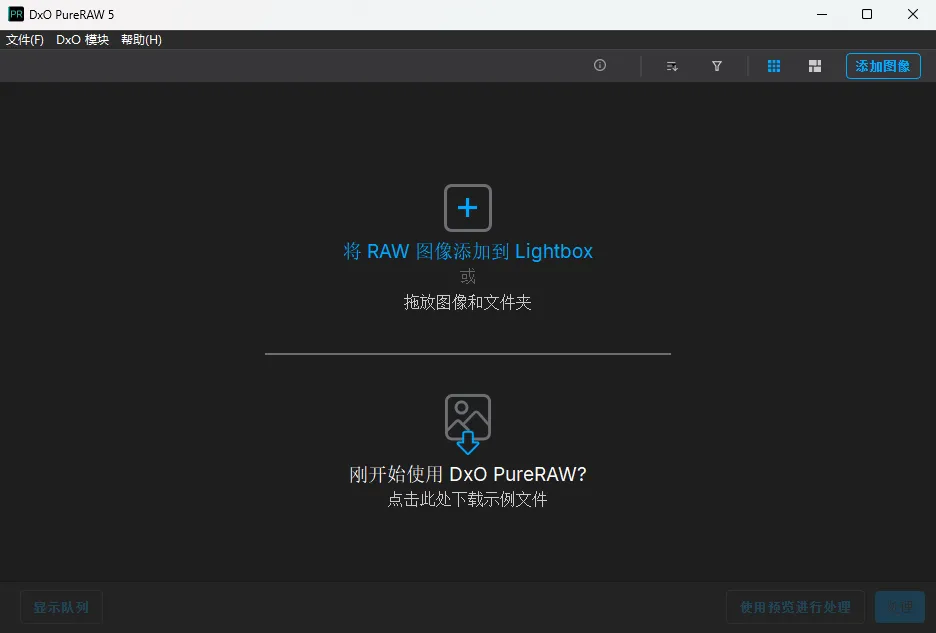This screenshot has height=633, width=936.
Task: Open the 文件(F) menu
Action: coord(25,40)
